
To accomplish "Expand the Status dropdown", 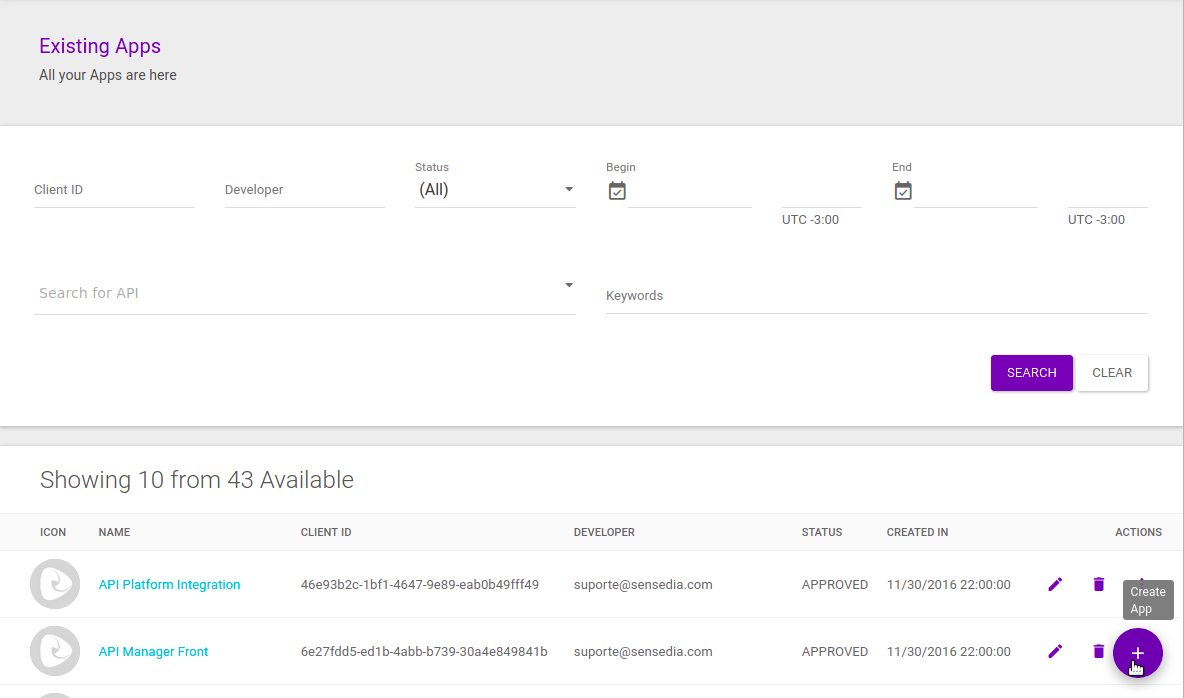I will pos(495,190).
